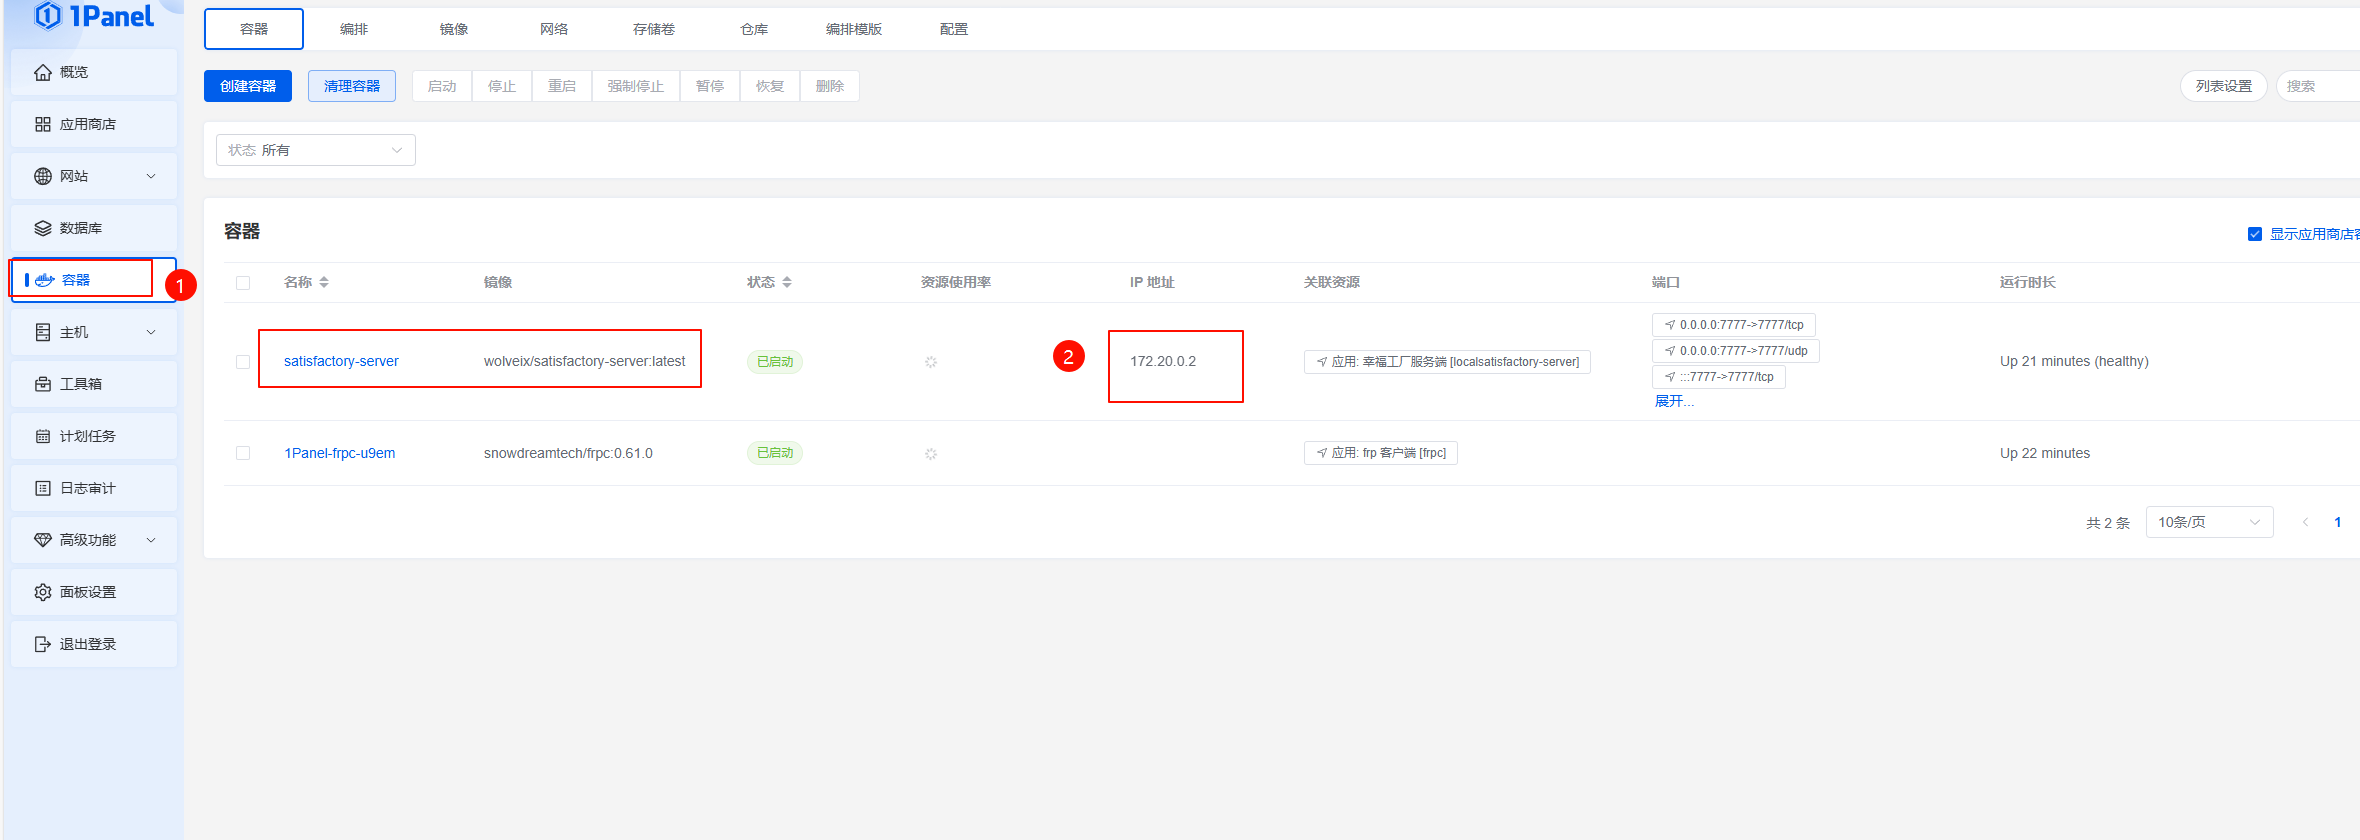The image size is (2360, 840).
Task: Toggle select-all containers checkbox
Action: [x=243, y=283]
